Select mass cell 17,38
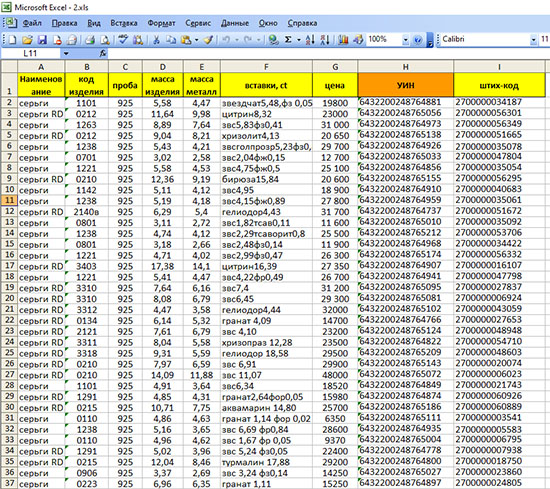 pyautogui.click(x=163, y=266)
